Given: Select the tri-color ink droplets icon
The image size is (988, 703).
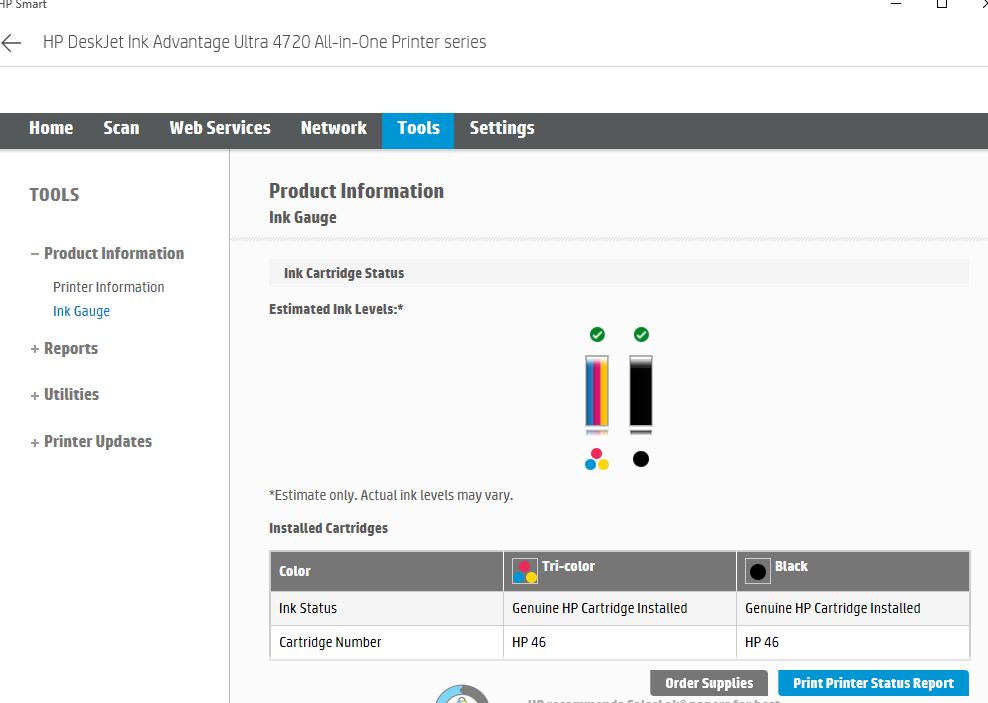Looking at the screenshot, I should pos(597,459).
